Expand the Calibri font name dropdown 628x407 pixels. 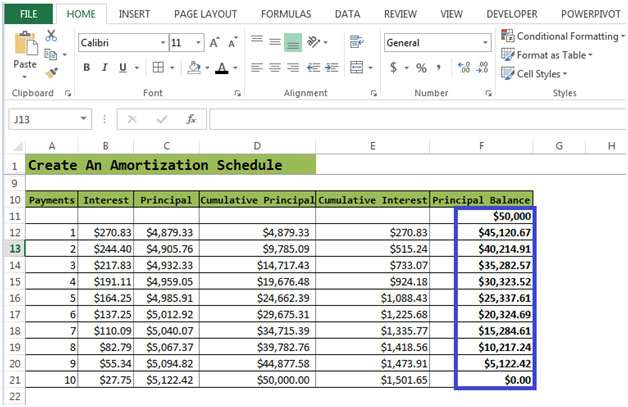(x=163, y=42)
